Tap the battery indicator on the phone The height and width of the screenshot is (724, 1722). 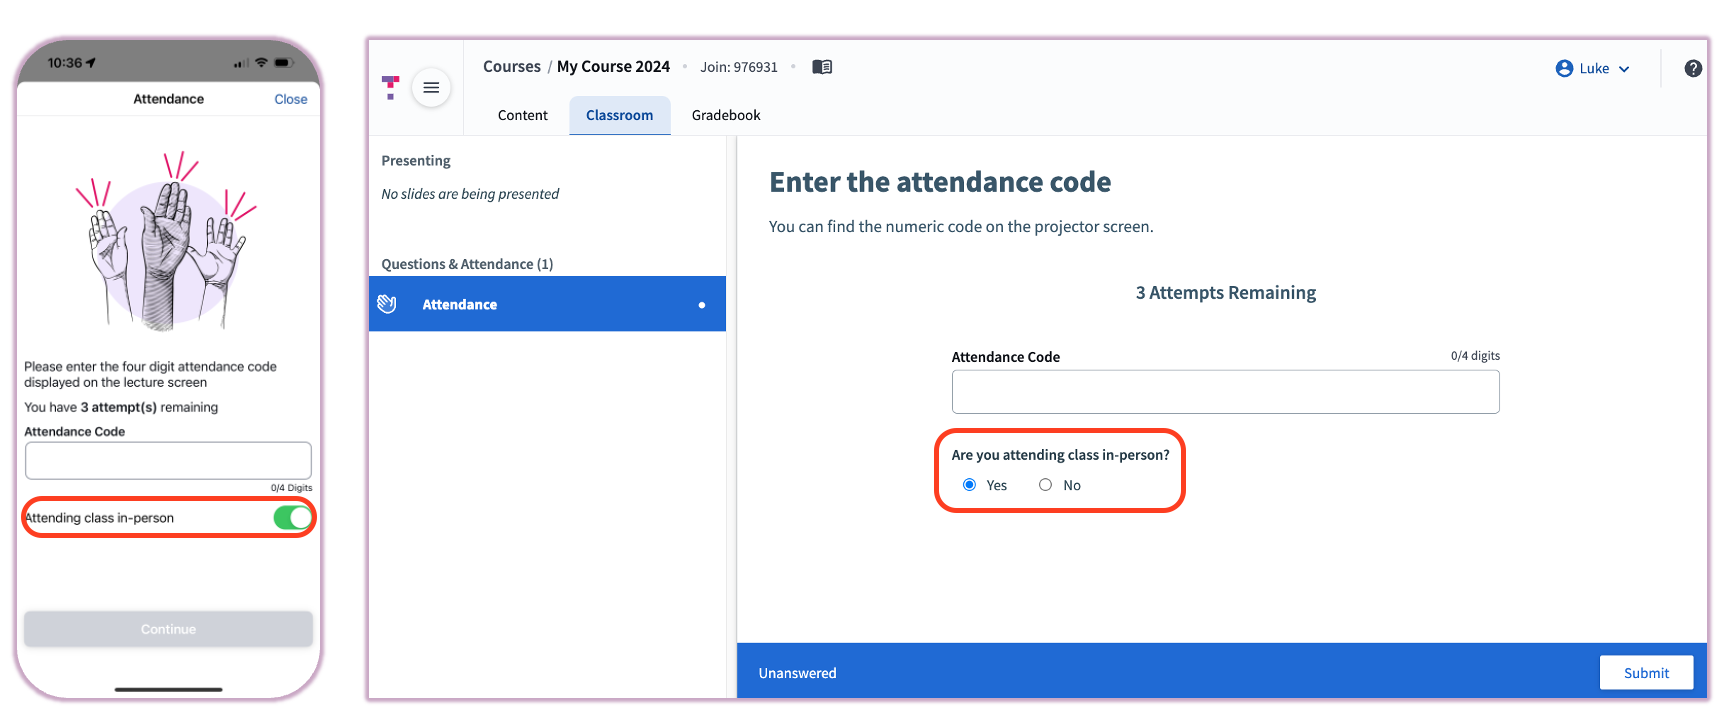click(x=283, y=62)
